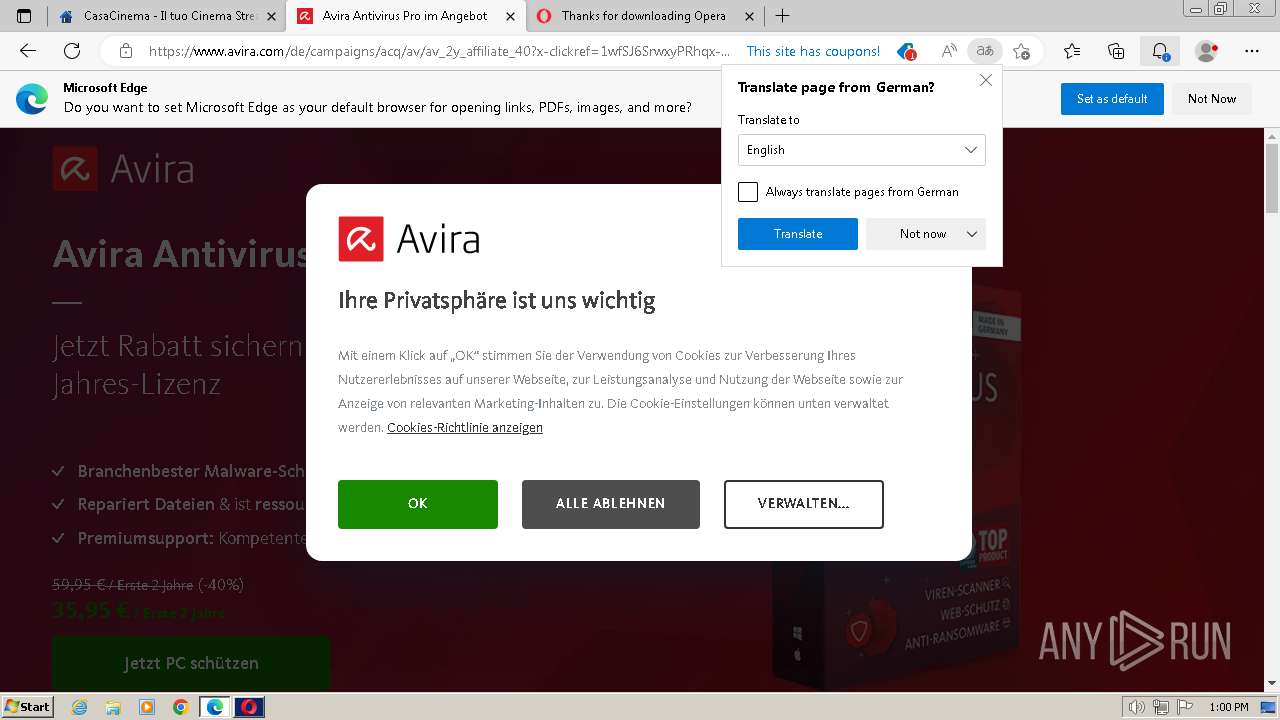Click This site has coupons text
This screenshot has height=720, width=1280.
813,51
